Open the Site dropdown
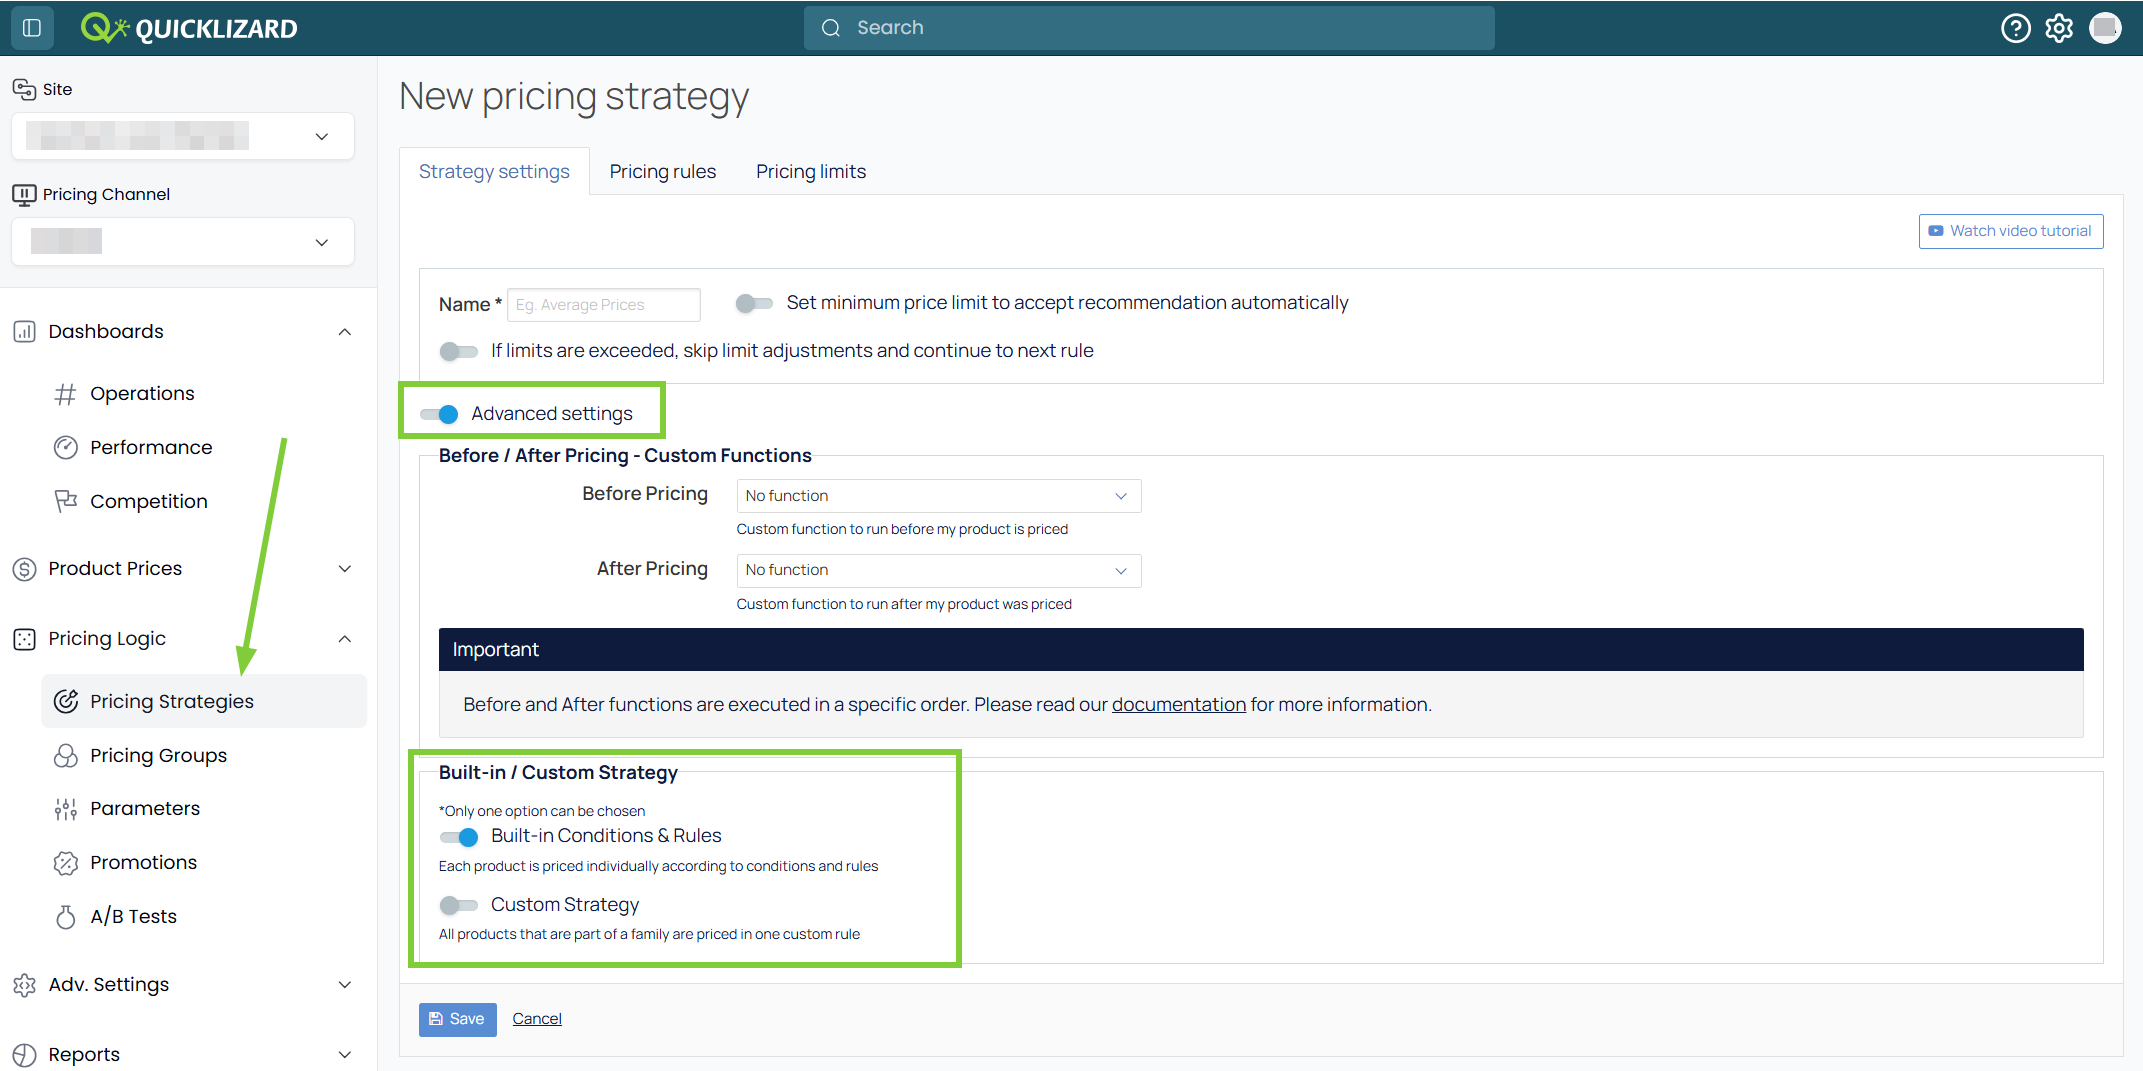The image size is (2143, 1071). coord(183,136)
